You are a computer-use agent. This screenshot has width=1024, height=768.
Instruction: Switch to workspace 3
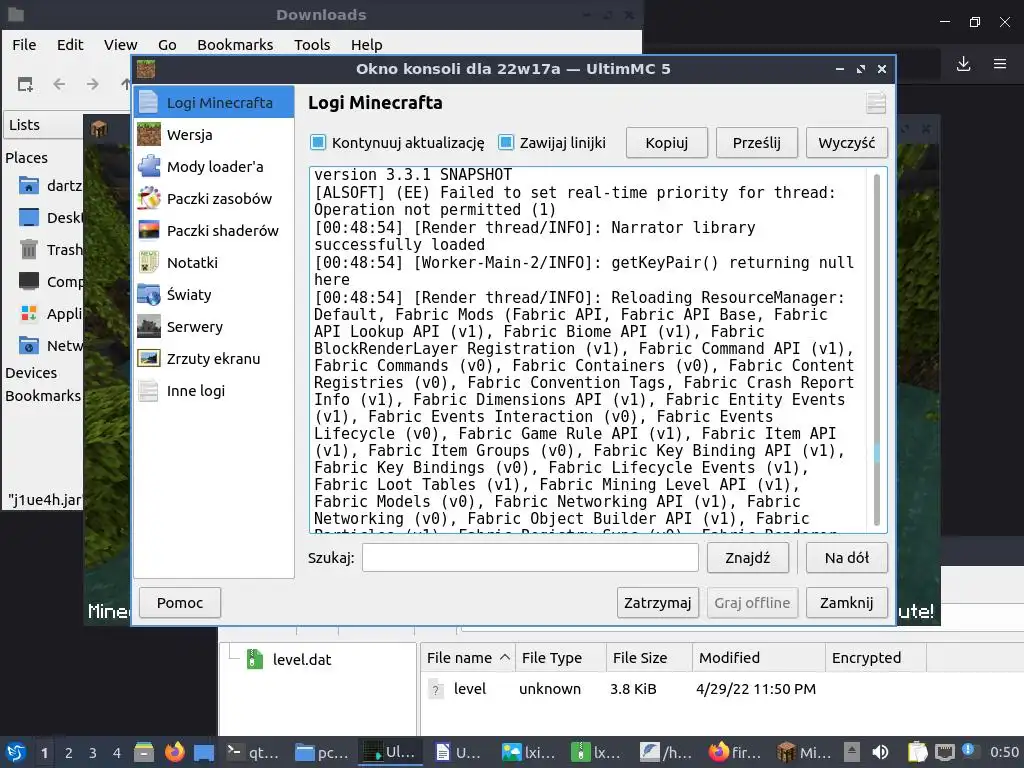(x=93, y=753)
